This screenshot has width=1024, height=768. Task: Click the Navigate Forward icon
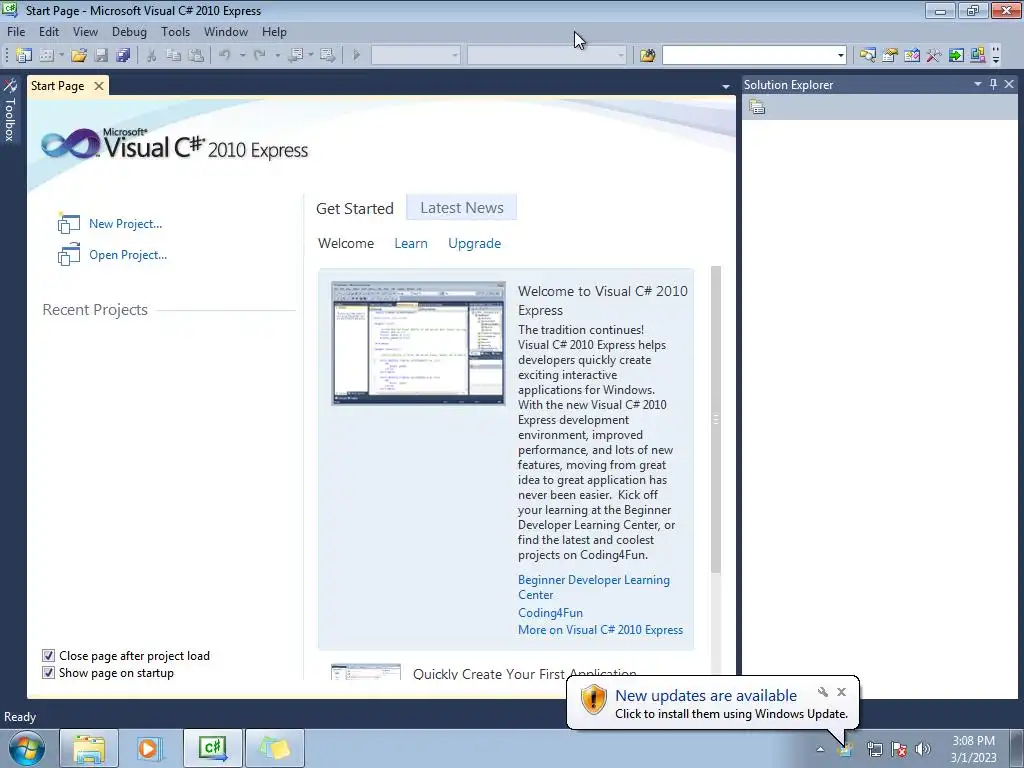pyautogui.click(x=328, y=56)
